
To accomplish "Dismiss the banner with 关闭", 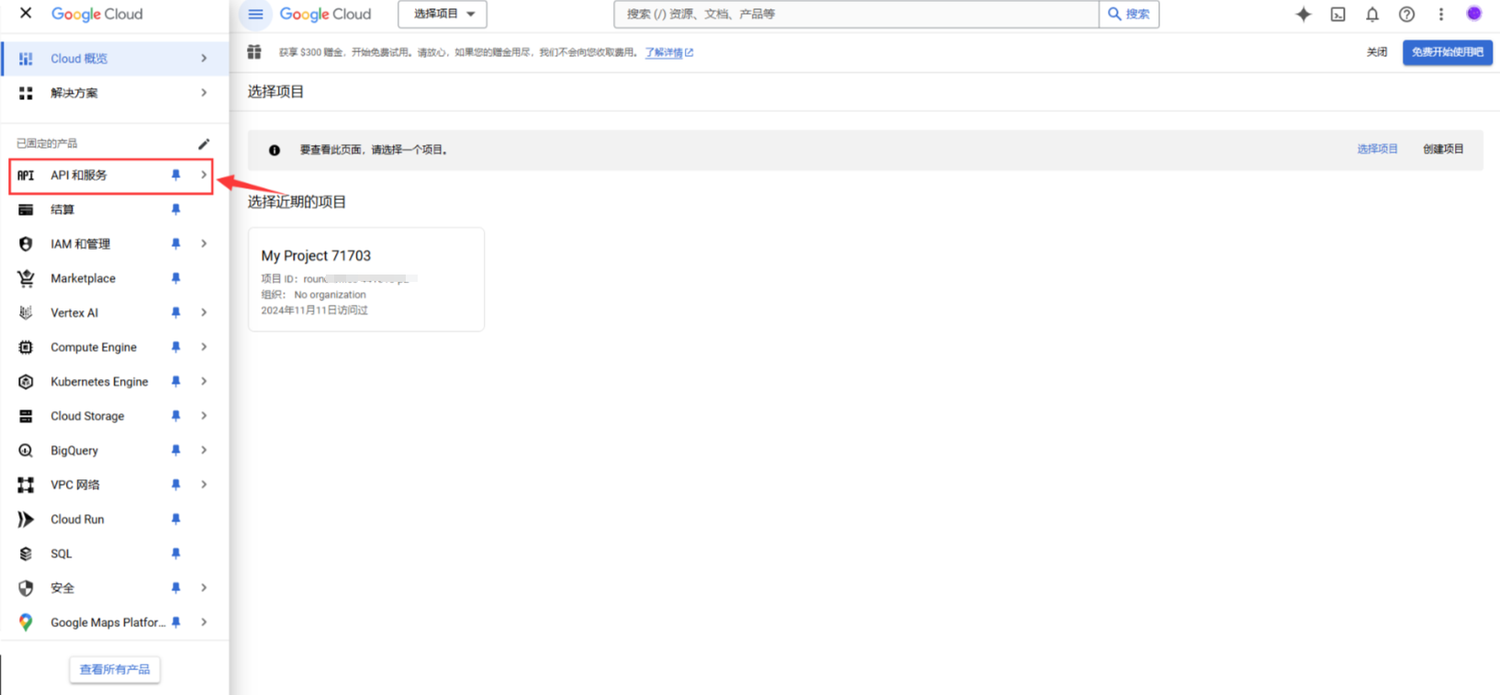I will (x=1377, y=52).
